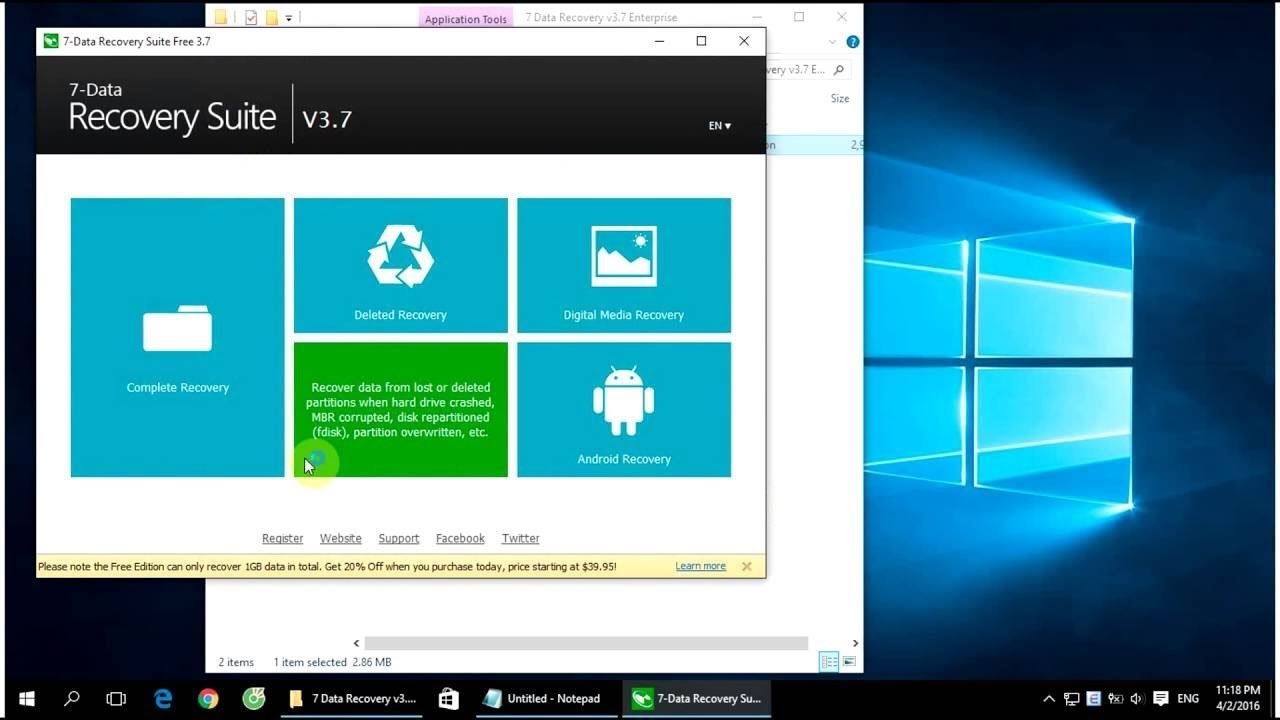The image size is (1280, 720).
Task: Click the blue E tray icon
Action: (1093, 699)
